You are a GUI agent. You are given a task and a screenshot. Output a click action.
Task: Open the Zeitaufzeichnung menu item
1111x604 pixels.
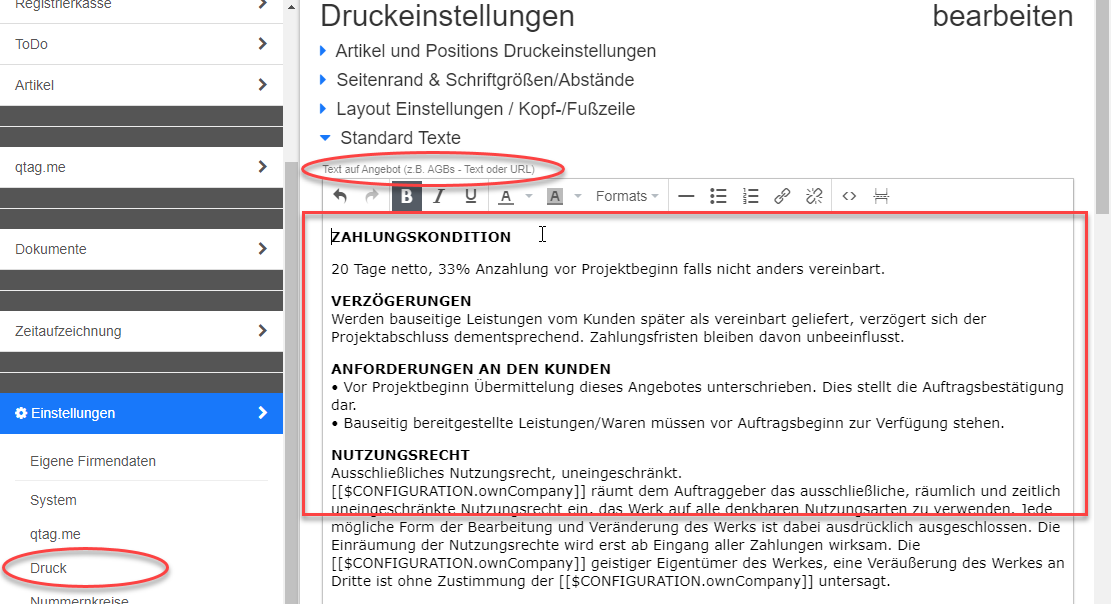click(x=142, y=331)
